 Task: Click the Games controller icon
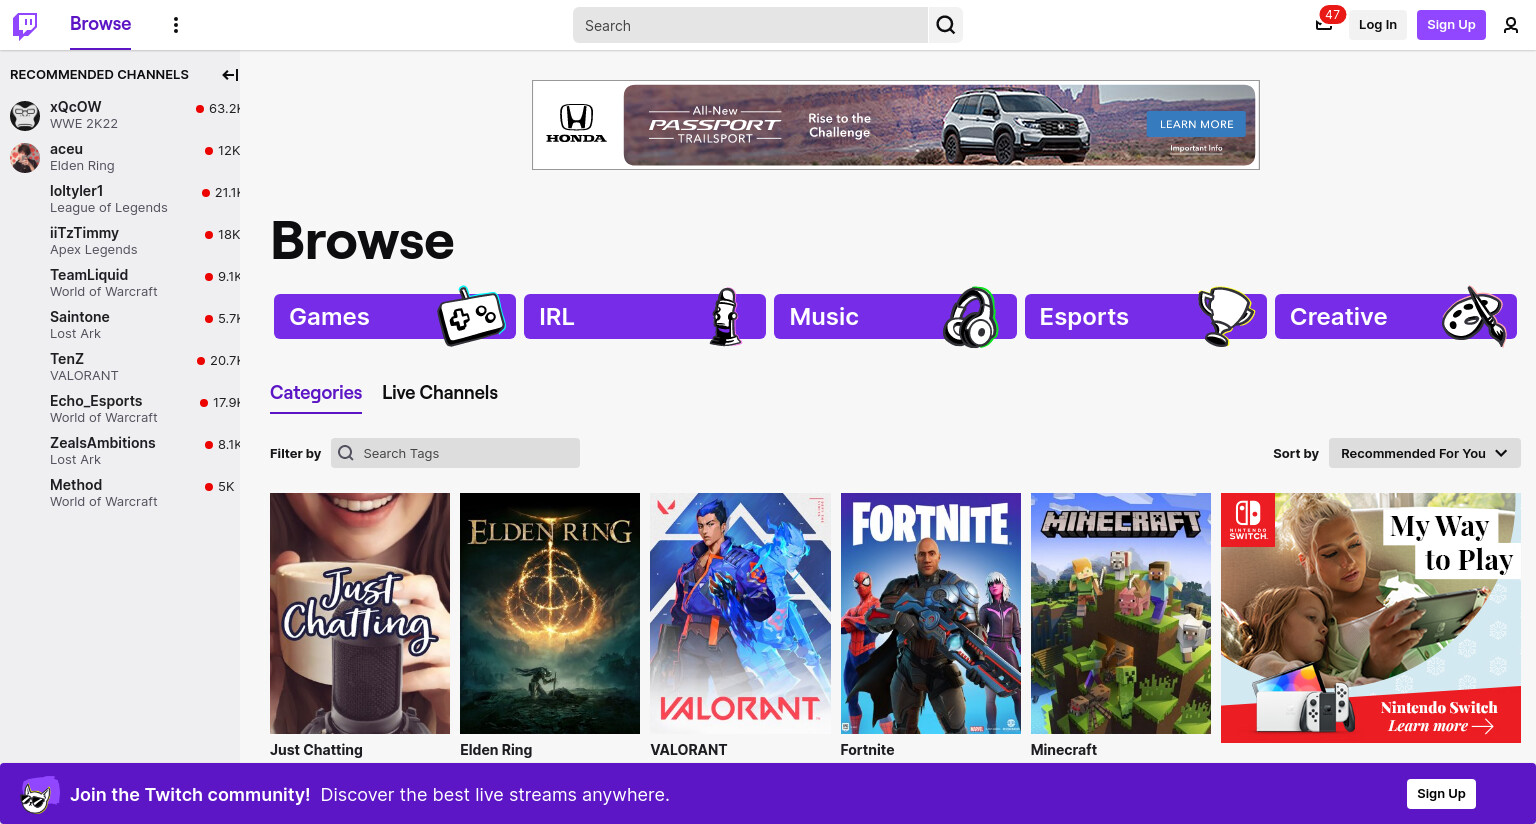(x=471, y=316)
